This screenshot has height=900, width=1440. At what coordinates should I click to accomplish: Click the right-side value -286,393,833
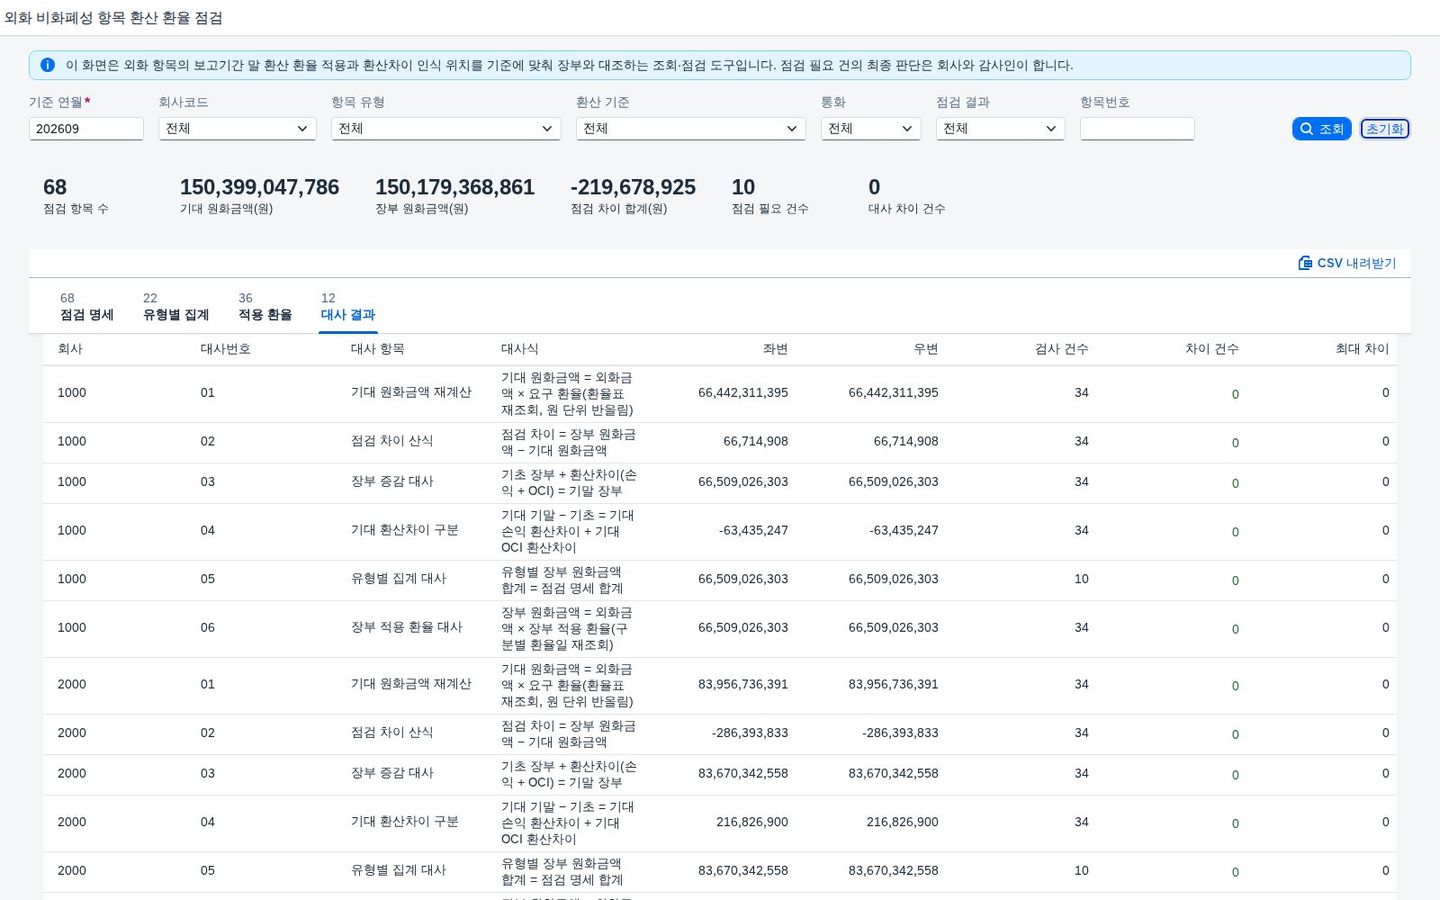tap(900, 733)
